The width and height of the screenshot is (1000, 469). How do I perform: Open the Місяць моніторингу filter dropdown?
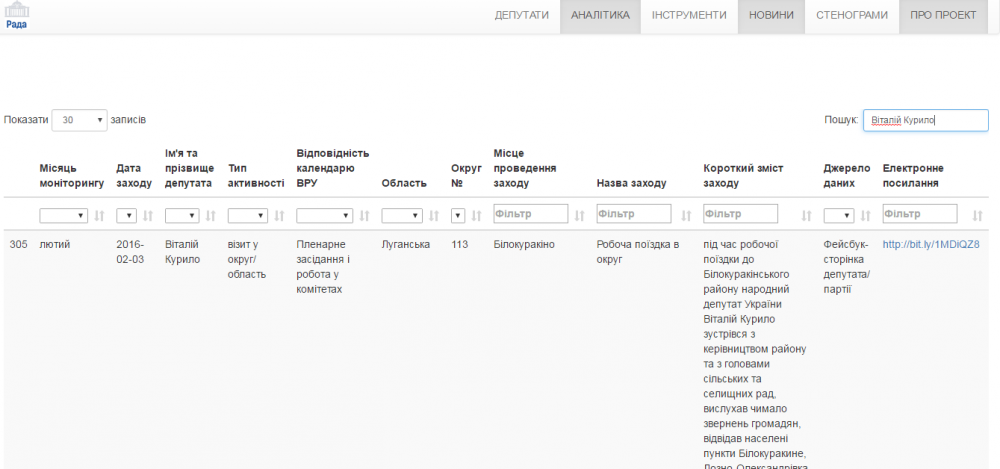click(x=63, y=215)
